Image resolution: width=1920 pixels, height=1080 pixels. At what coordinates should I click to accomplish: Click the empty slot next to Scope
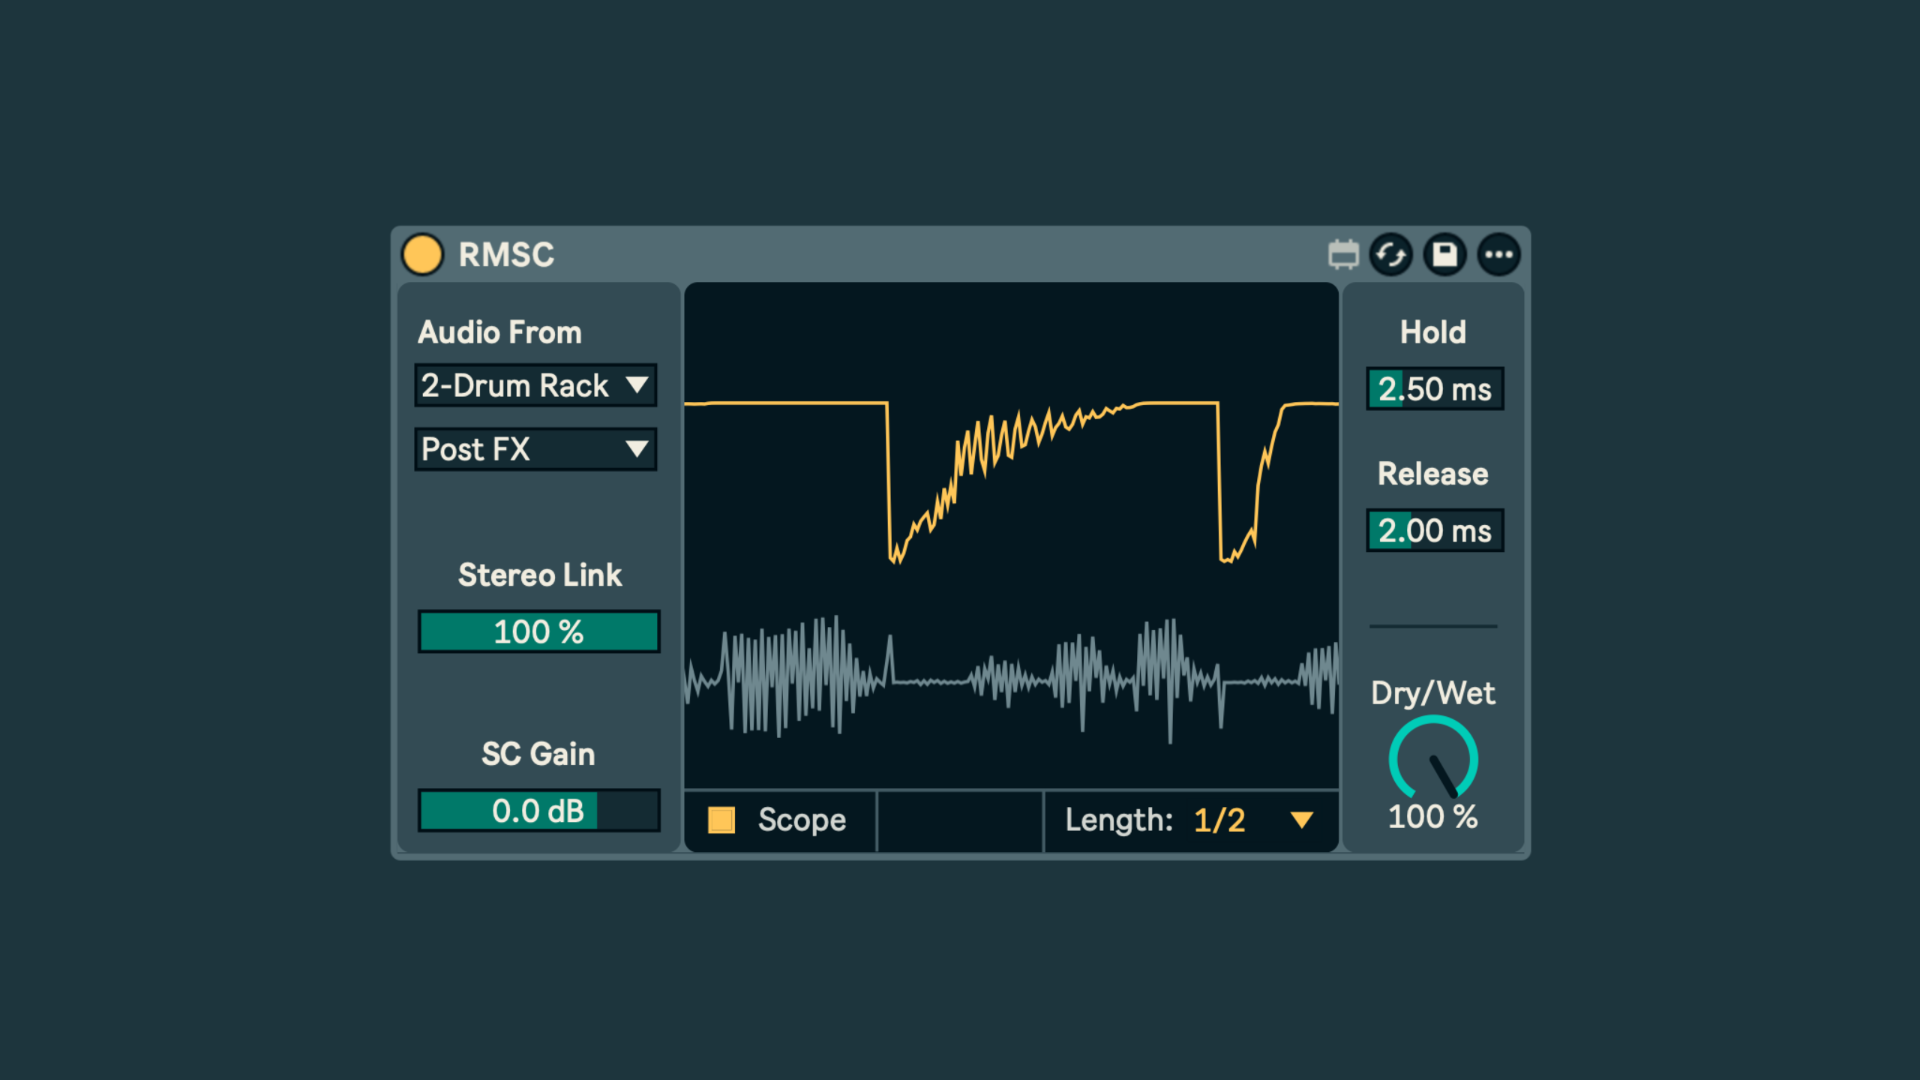point(960,821)
